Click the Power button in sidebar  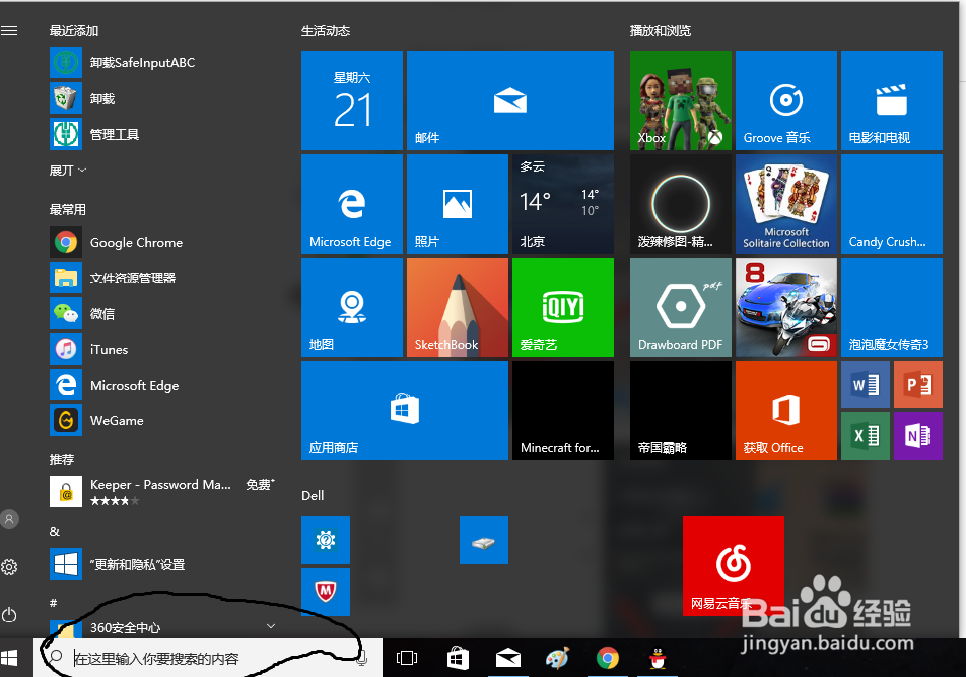9,615
